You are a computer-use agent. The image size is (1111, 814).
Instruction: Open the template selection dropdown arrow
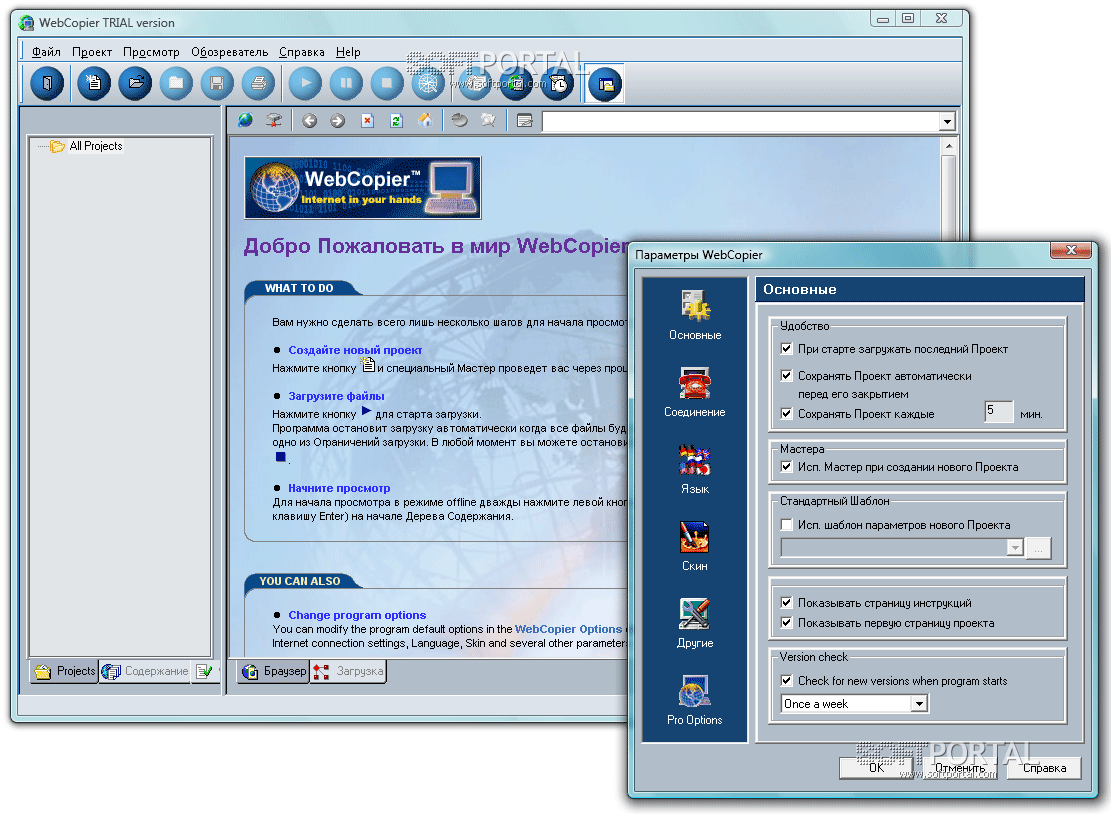pos(1015,548)
